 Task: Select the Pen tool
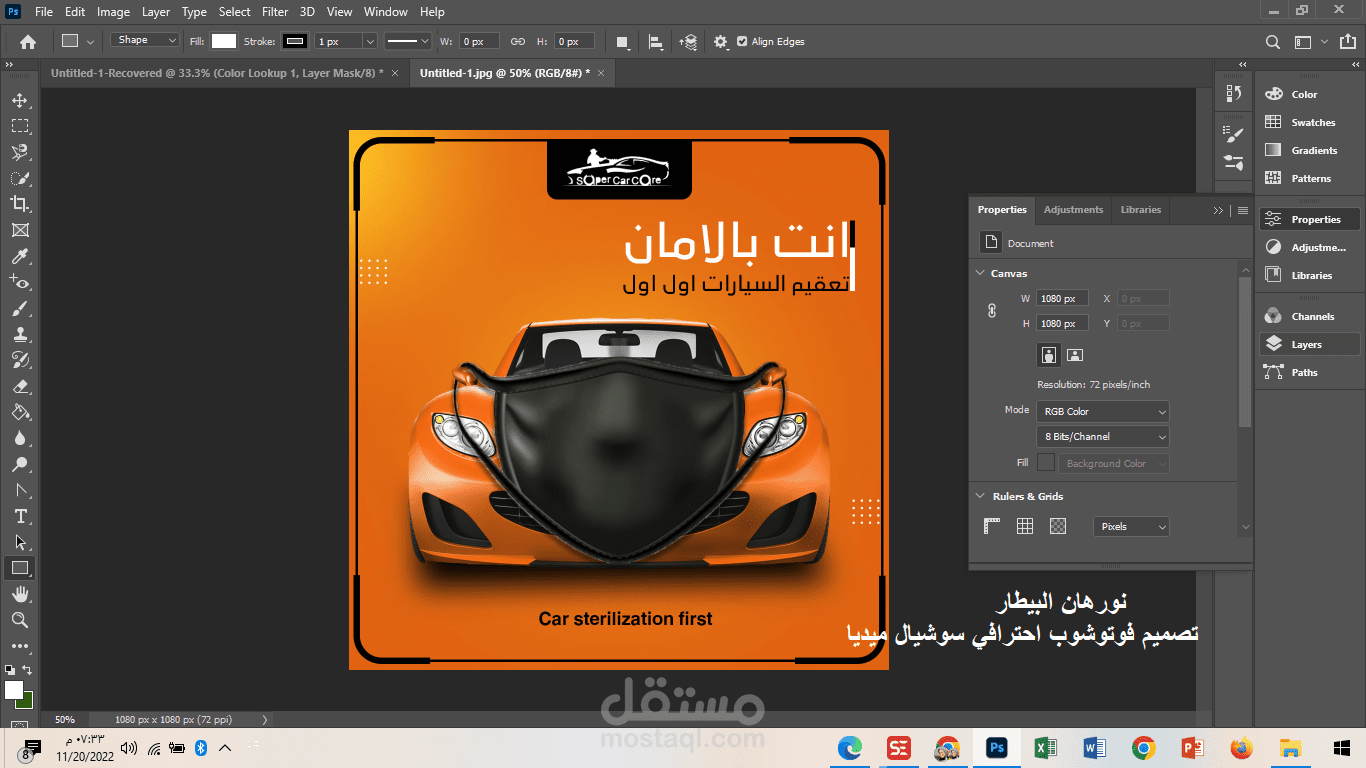(x=19, y=490)
